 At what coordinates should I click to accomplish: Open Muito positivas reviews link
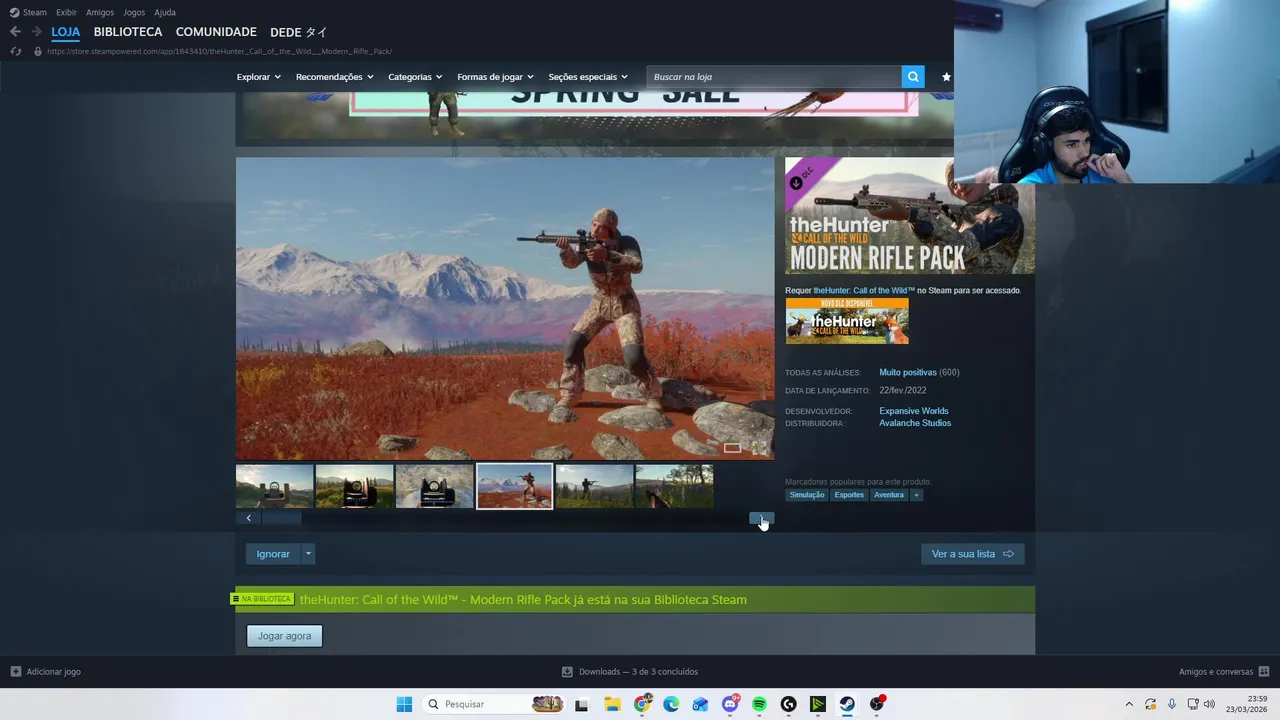pos(908,372)
